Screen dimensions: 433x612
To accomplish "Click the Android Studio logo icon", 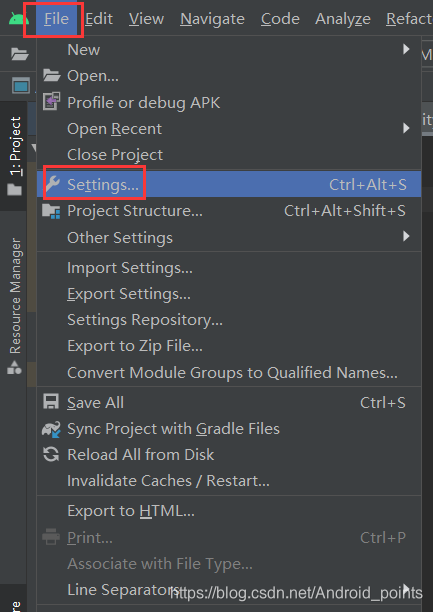I will [18, 19].
